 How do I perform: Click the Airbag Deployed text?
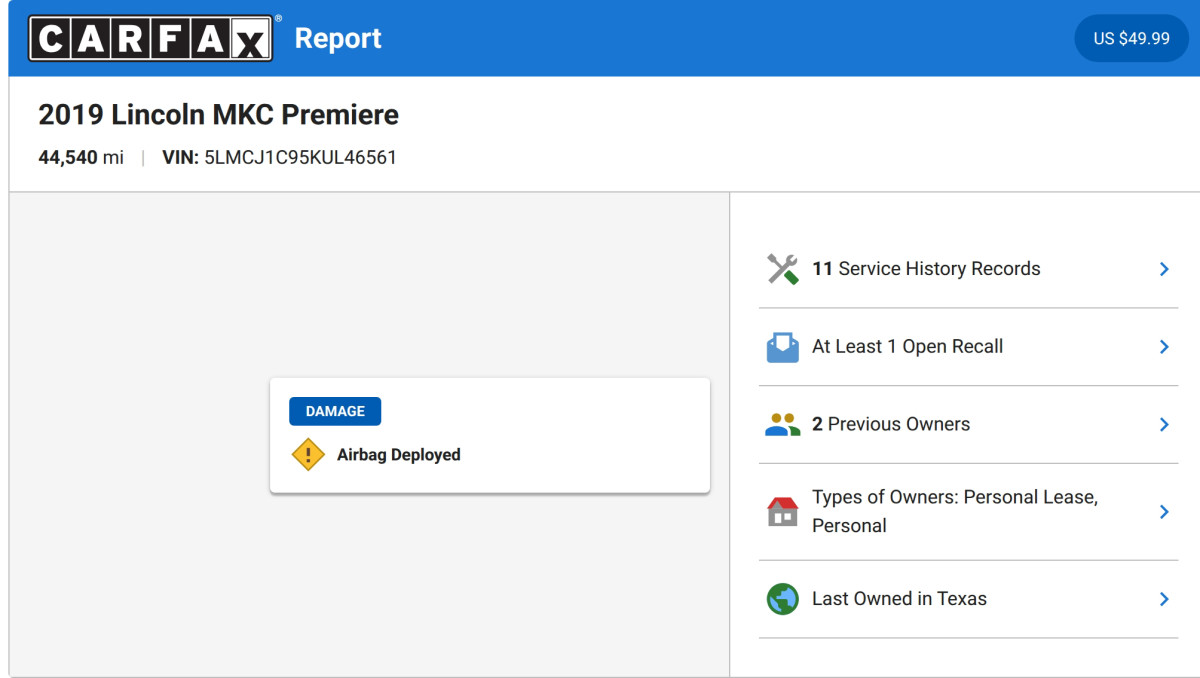(x=399, y=455)
